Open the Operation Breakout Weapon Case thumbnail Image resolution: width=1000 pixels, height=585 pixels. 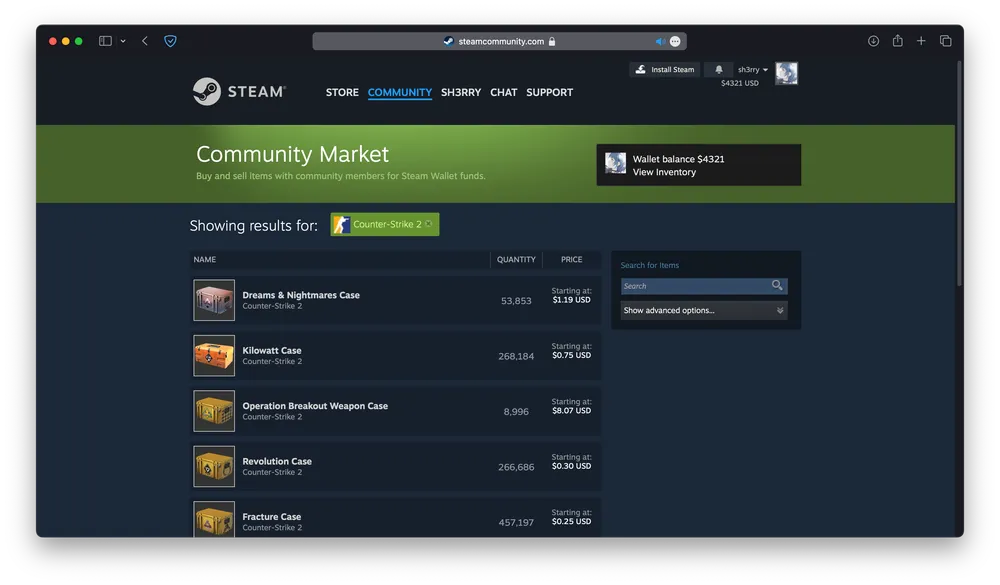tap(214, 411)
